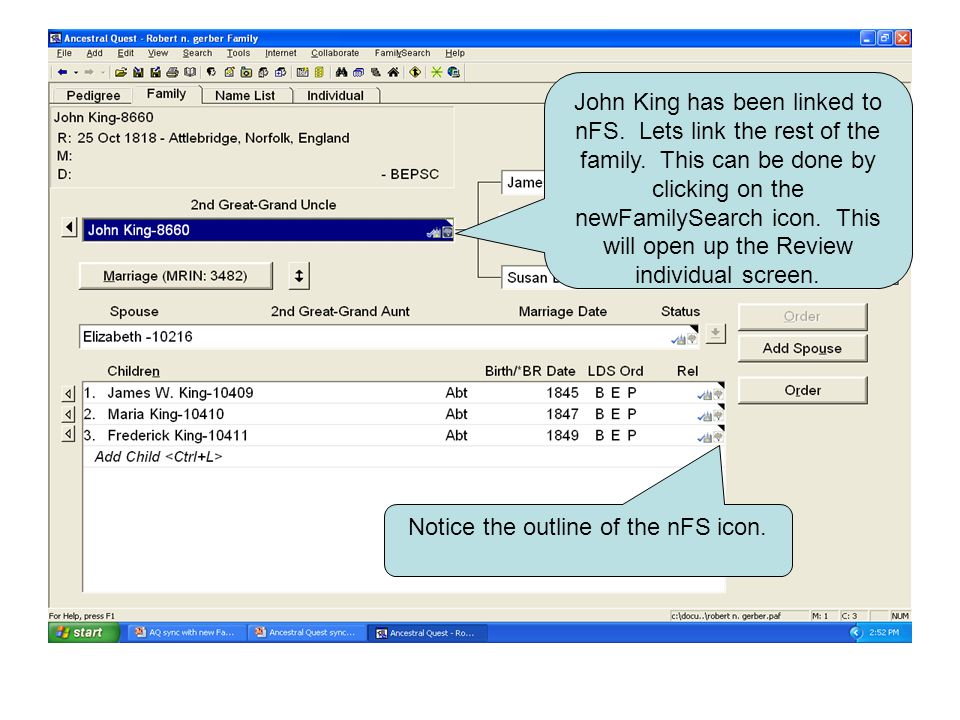Click the open book toolbar icon
The width and height of the screenshot is (960, 720).
(x=190, y=72)
